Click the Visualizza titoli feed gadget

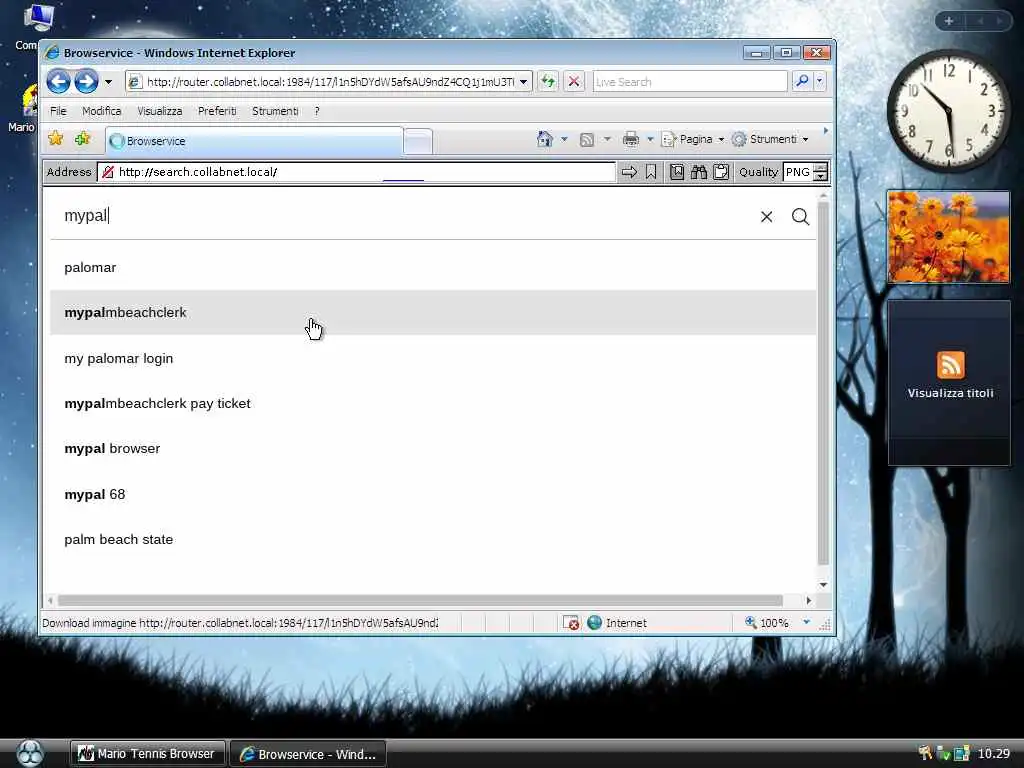(950, 382)
